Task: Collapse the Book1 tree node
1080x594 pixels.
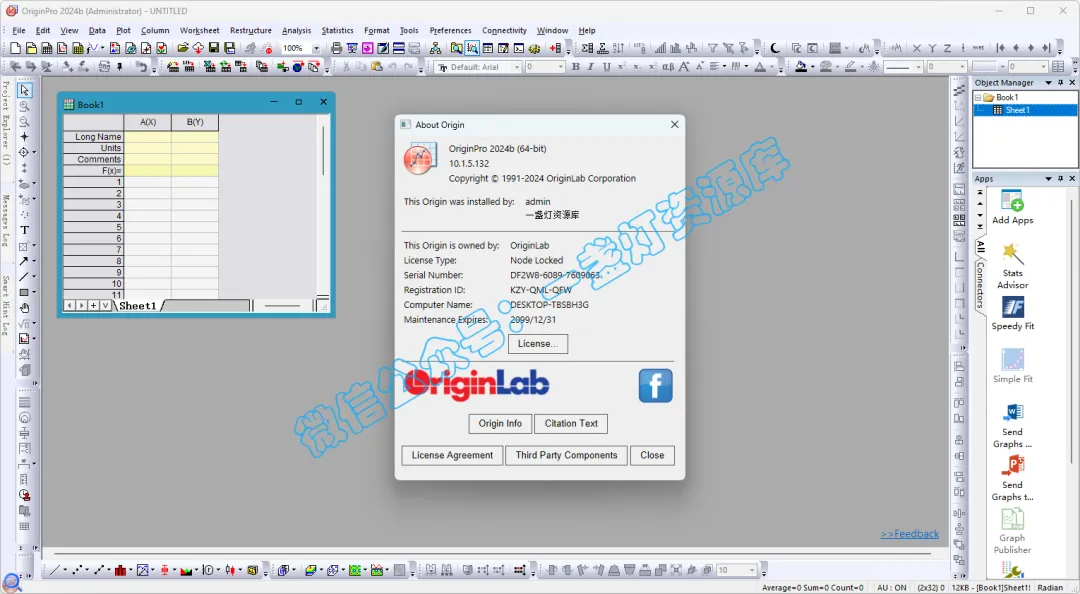Action: tap(978, 98)
